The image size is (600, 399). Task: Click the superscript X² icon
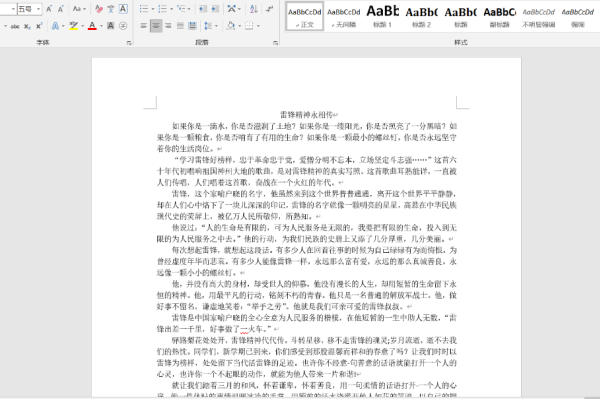click(39, 26)
